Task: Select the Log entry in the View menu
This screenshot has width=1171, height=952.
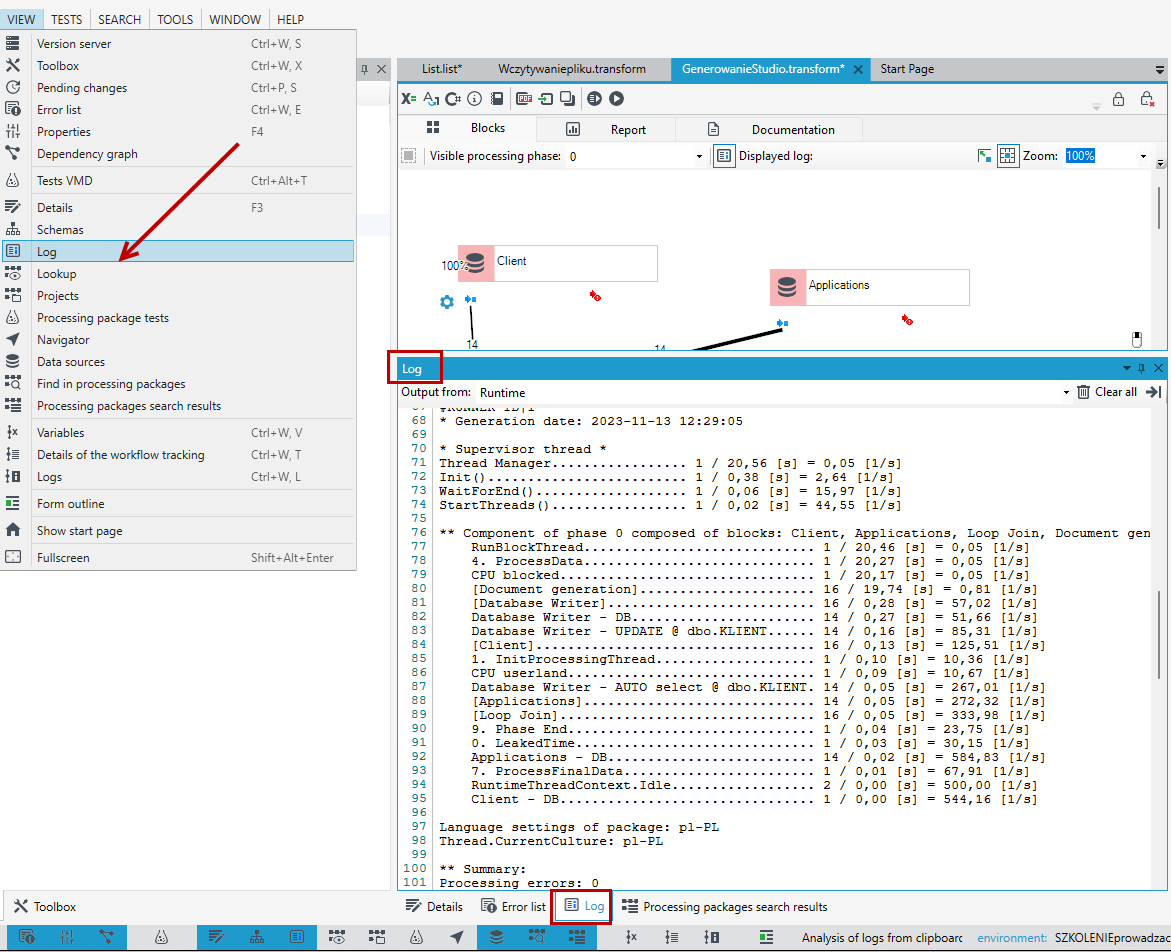Action: 178,252
